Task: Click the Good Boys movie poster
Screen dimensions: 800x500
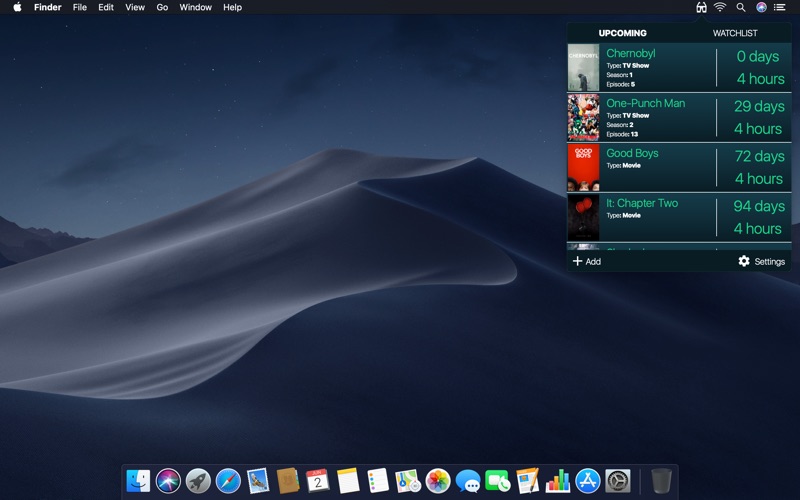Action: click(x=584, y=168)
